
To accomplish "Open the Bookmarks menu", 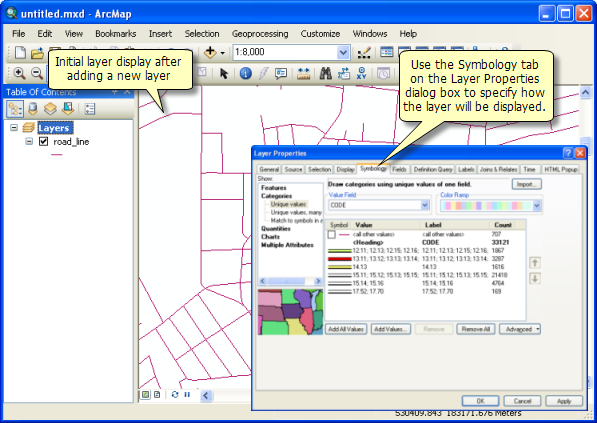I will pyautogui.click(x=116, y=34).
